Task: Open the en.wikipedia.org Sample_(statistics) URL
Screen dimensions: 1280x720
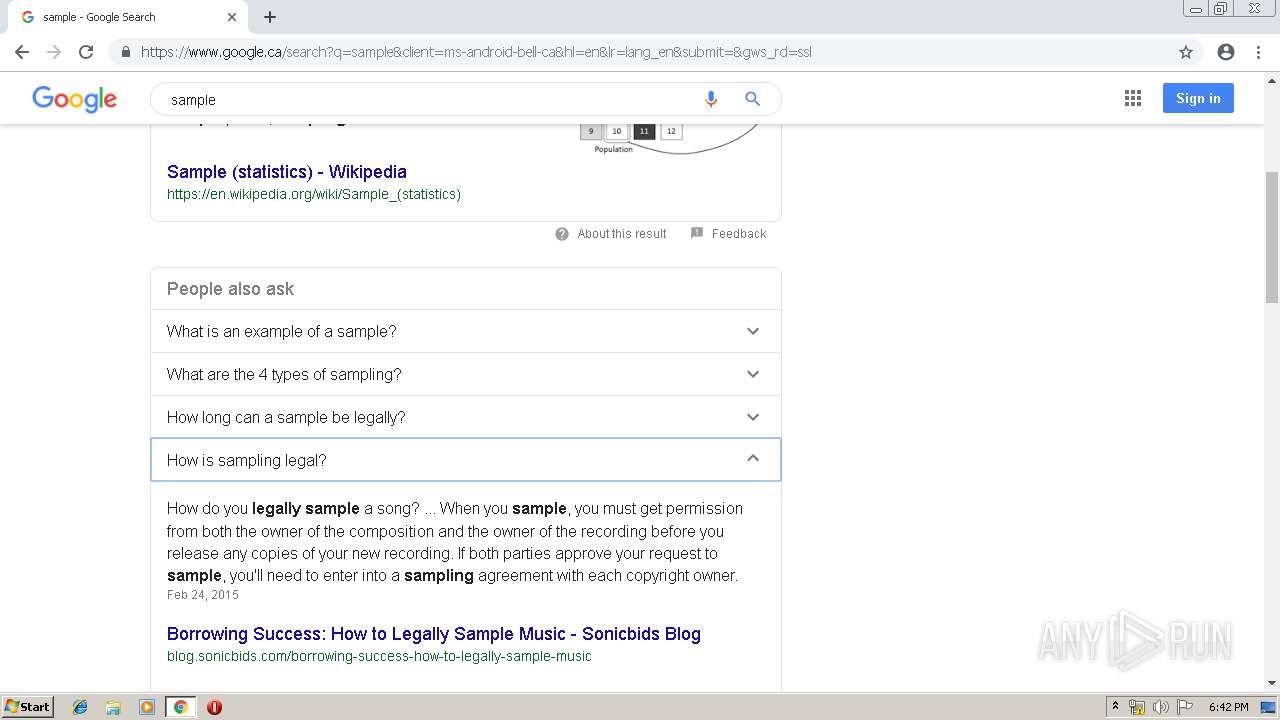Action: click(x=314, y=194)
